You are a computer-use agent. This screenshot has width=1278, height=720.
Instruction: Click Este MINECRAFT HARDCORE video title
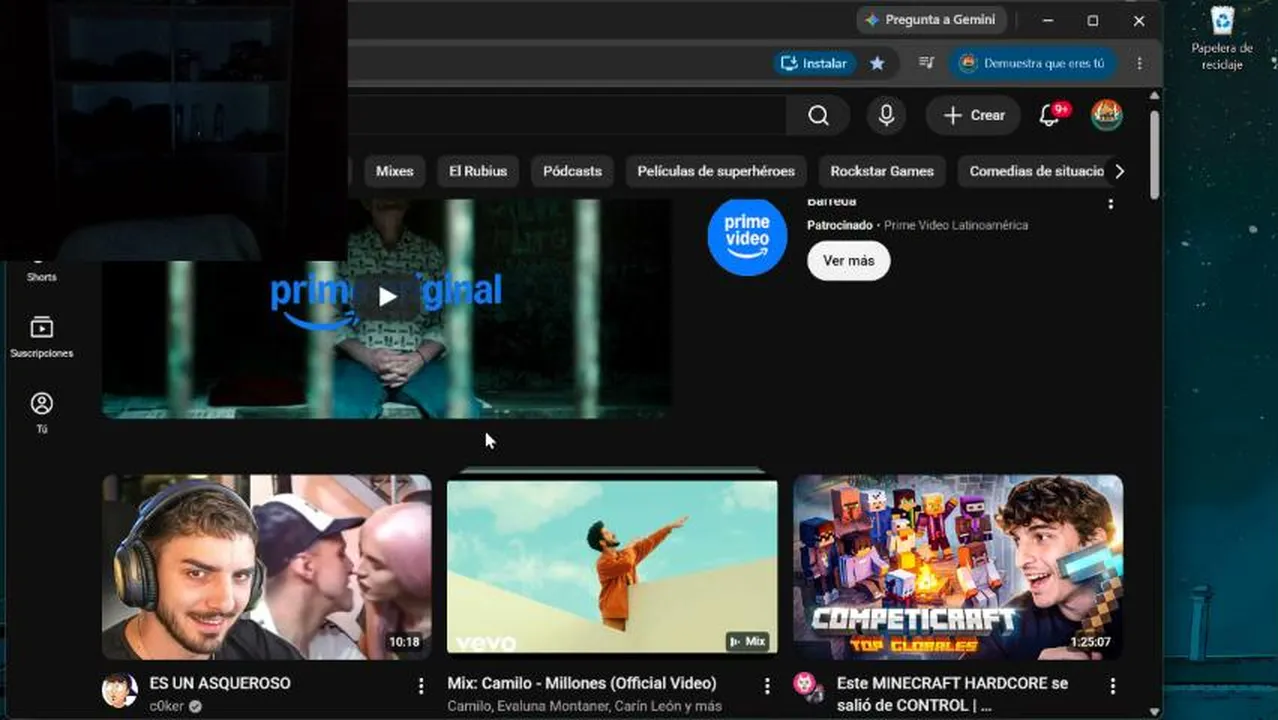pyautogui.click(x=952, y=693)
